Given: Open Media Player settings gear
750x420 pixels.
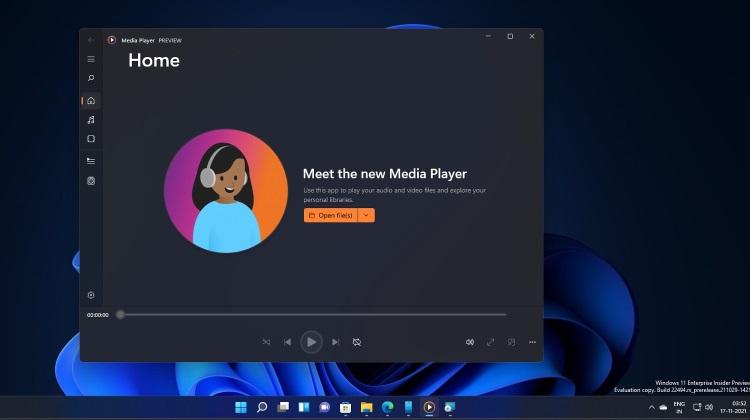Looking at the screenshot, I should click(x=91, y=295).
